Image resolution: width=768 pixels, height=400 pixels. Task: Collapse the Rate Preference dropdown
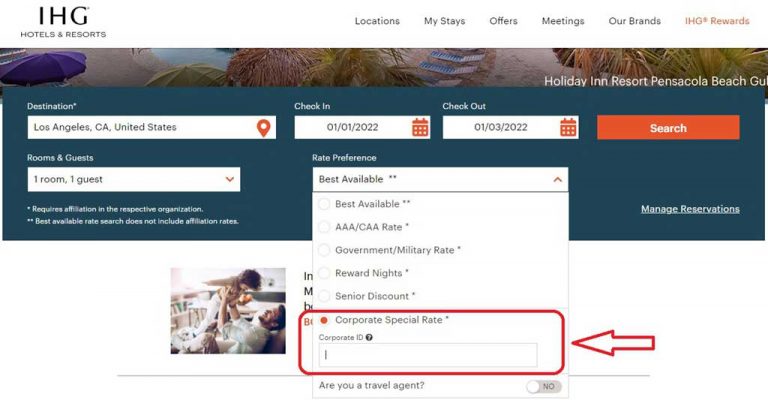[x=557, y=180]
